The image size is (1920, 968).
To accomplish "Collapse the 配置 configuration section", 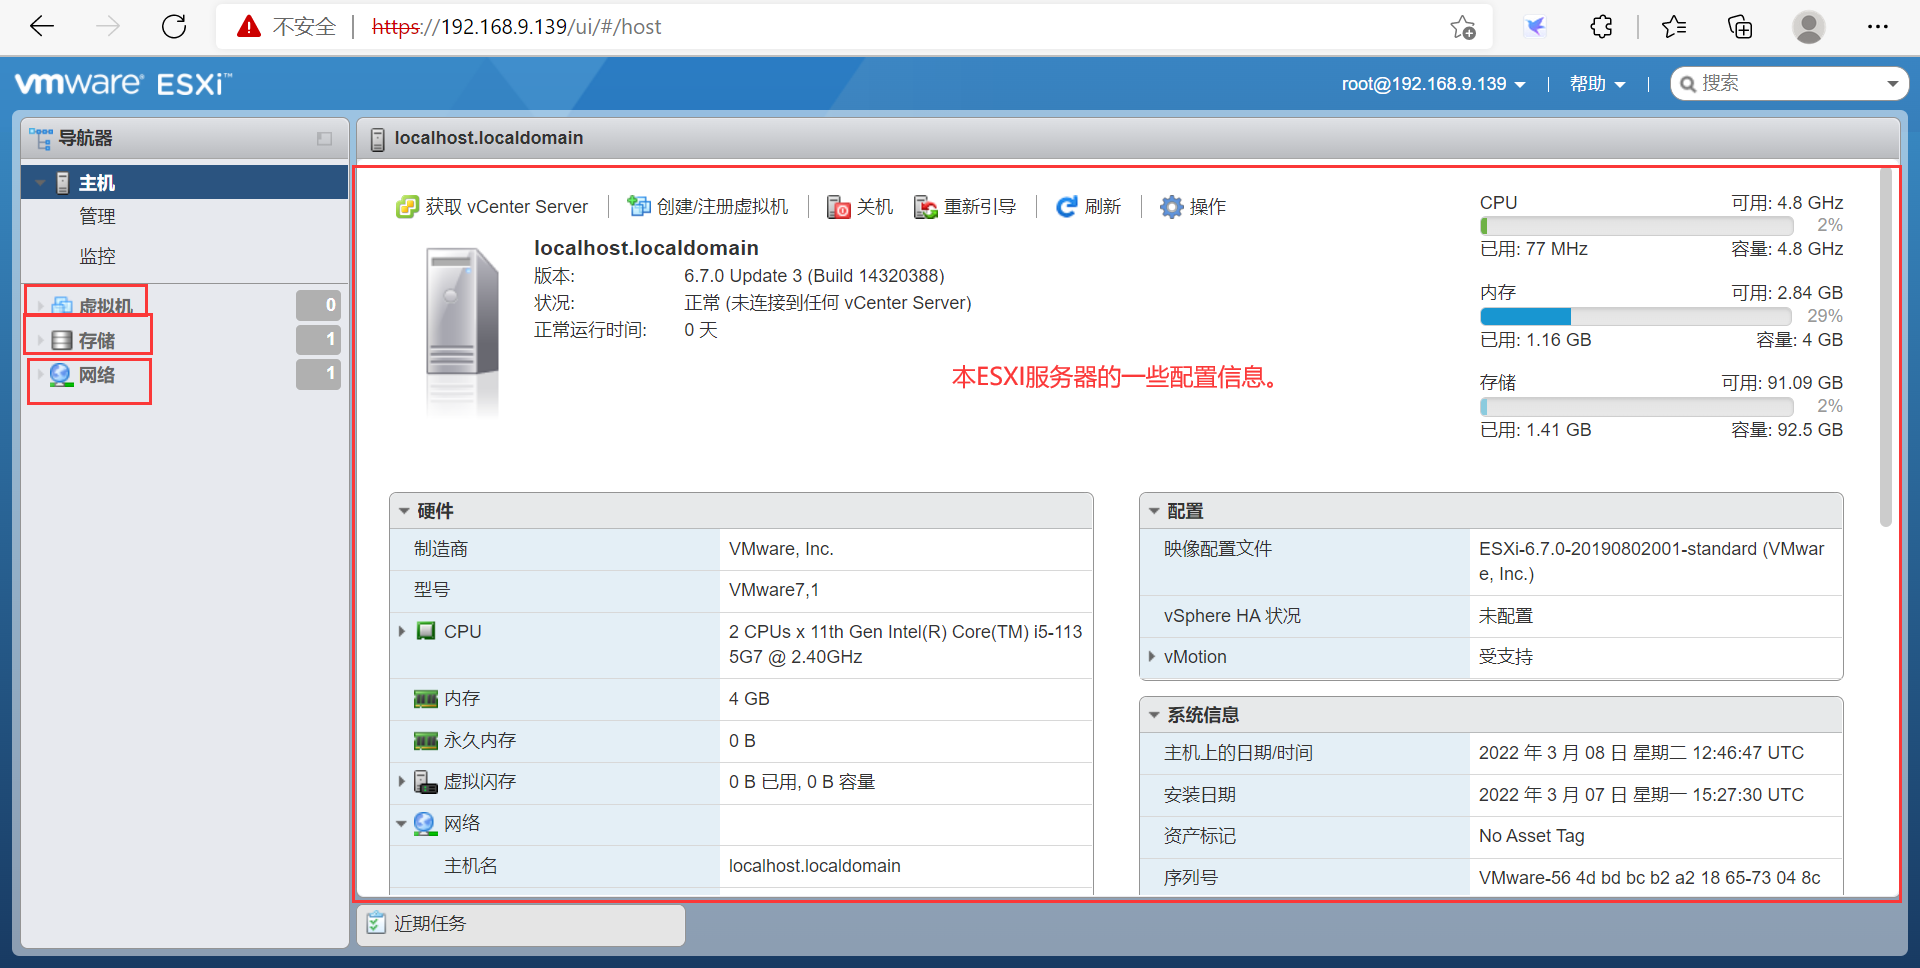I will pos(1154,511).
